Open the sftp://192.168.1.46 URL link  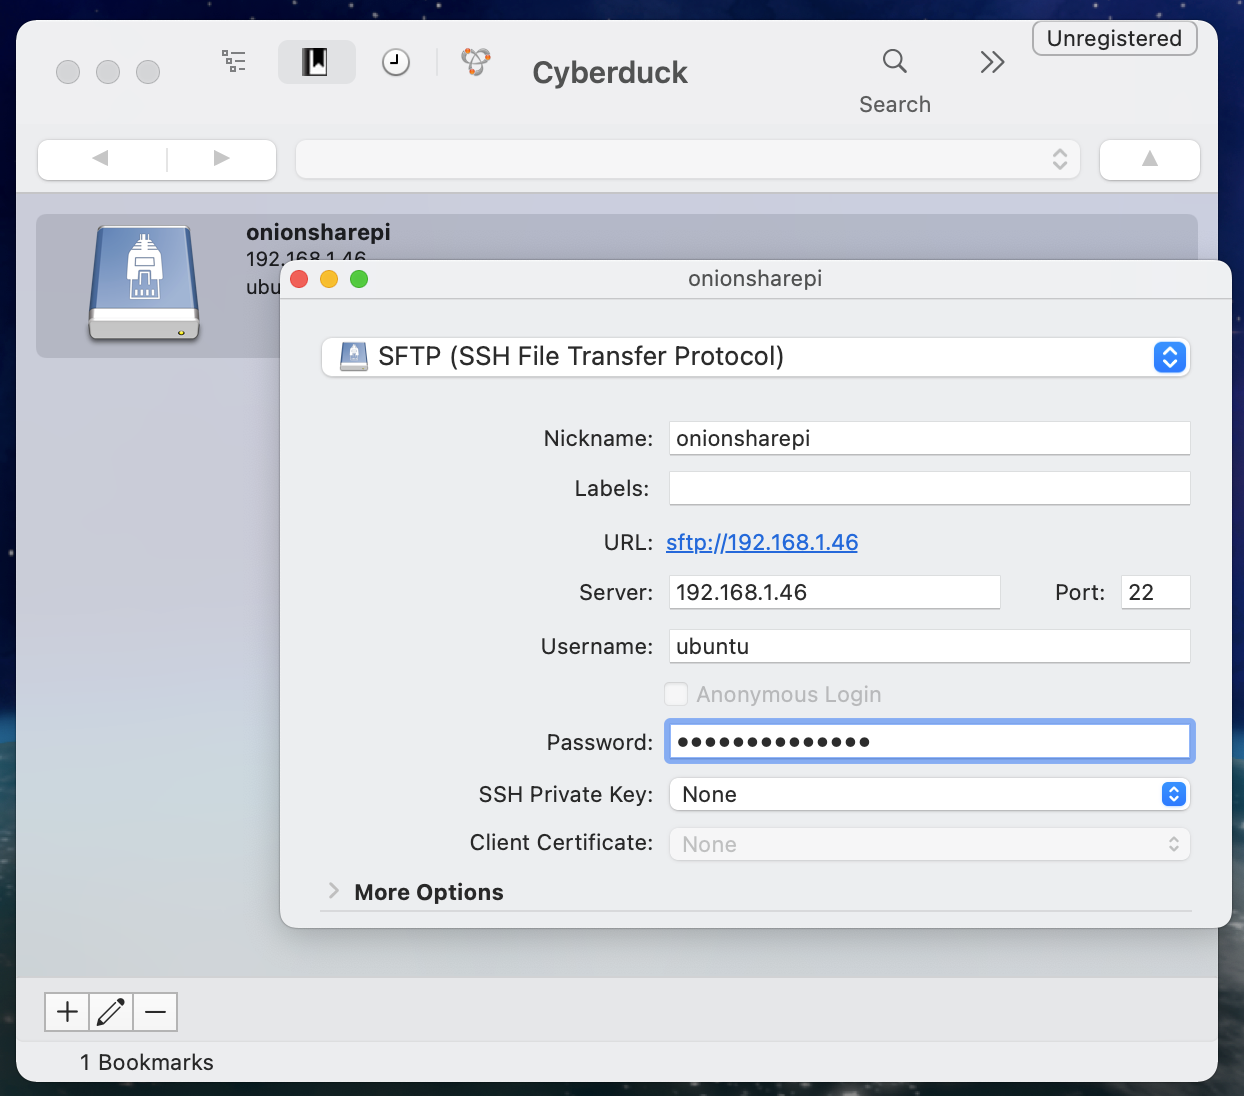(762, 542)
